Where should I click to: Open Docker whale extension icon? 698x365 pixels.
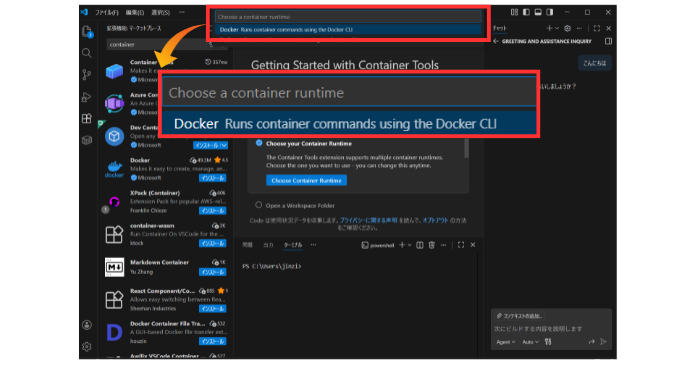(x=114, y=169)
